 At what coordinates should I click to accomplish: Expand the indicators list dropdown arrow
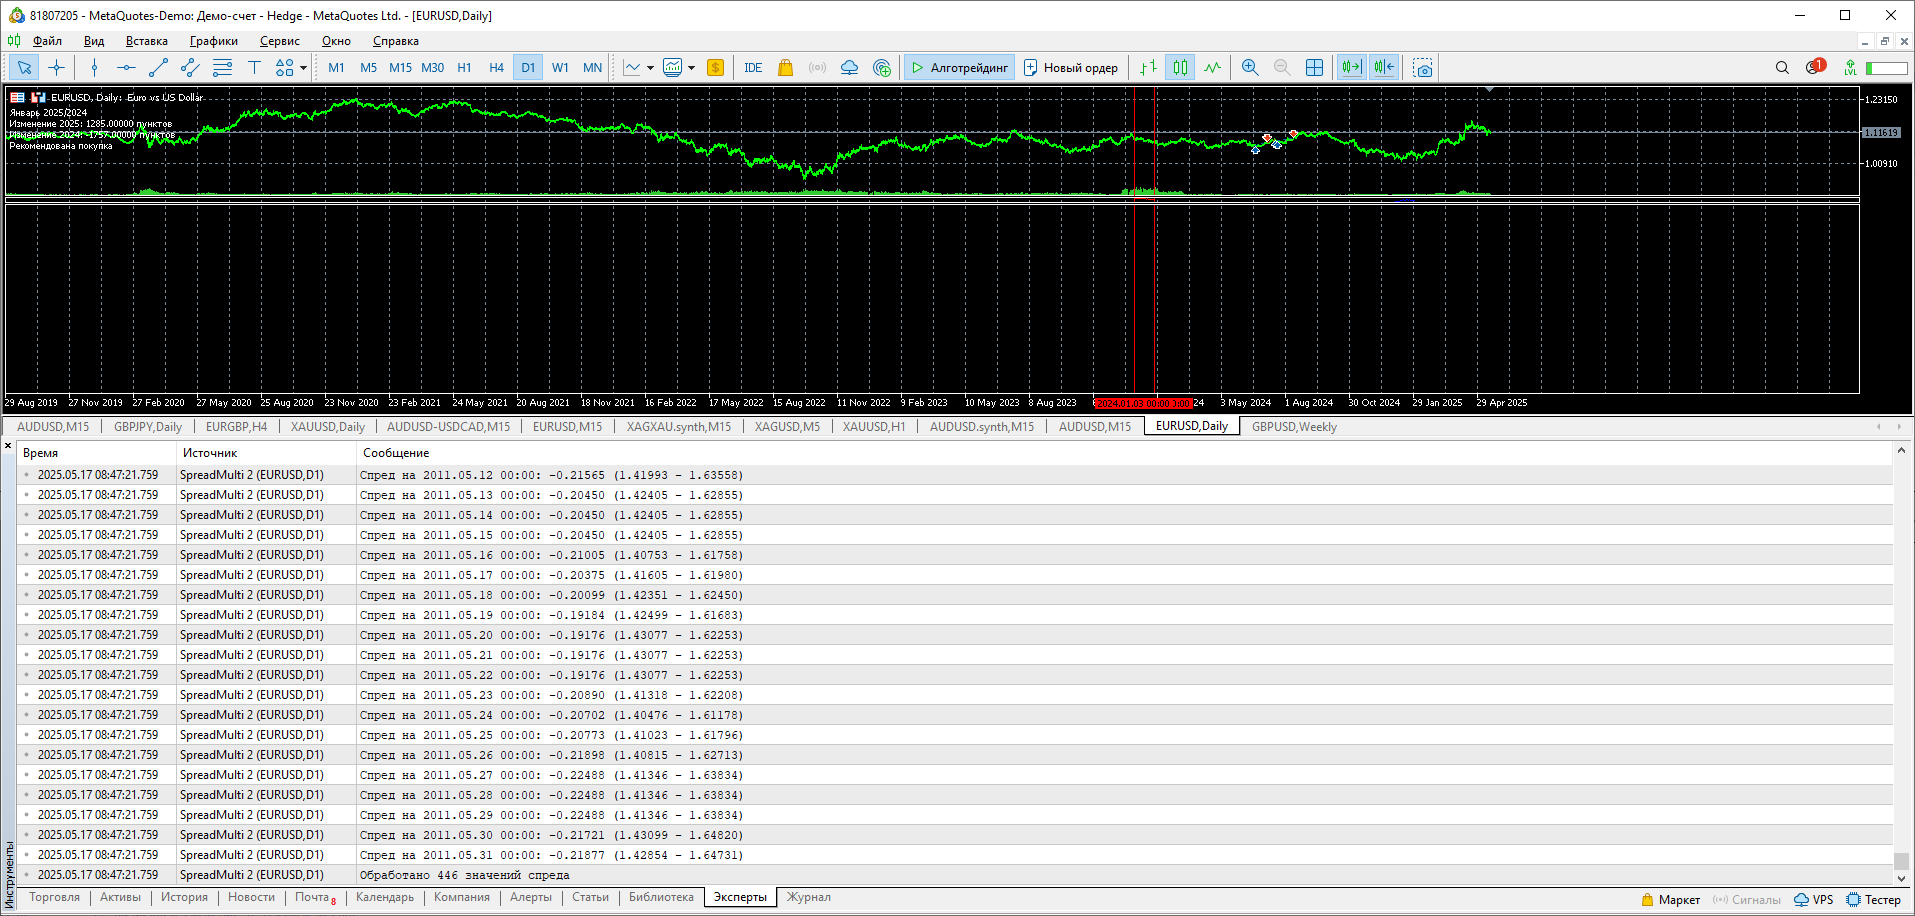691,69
